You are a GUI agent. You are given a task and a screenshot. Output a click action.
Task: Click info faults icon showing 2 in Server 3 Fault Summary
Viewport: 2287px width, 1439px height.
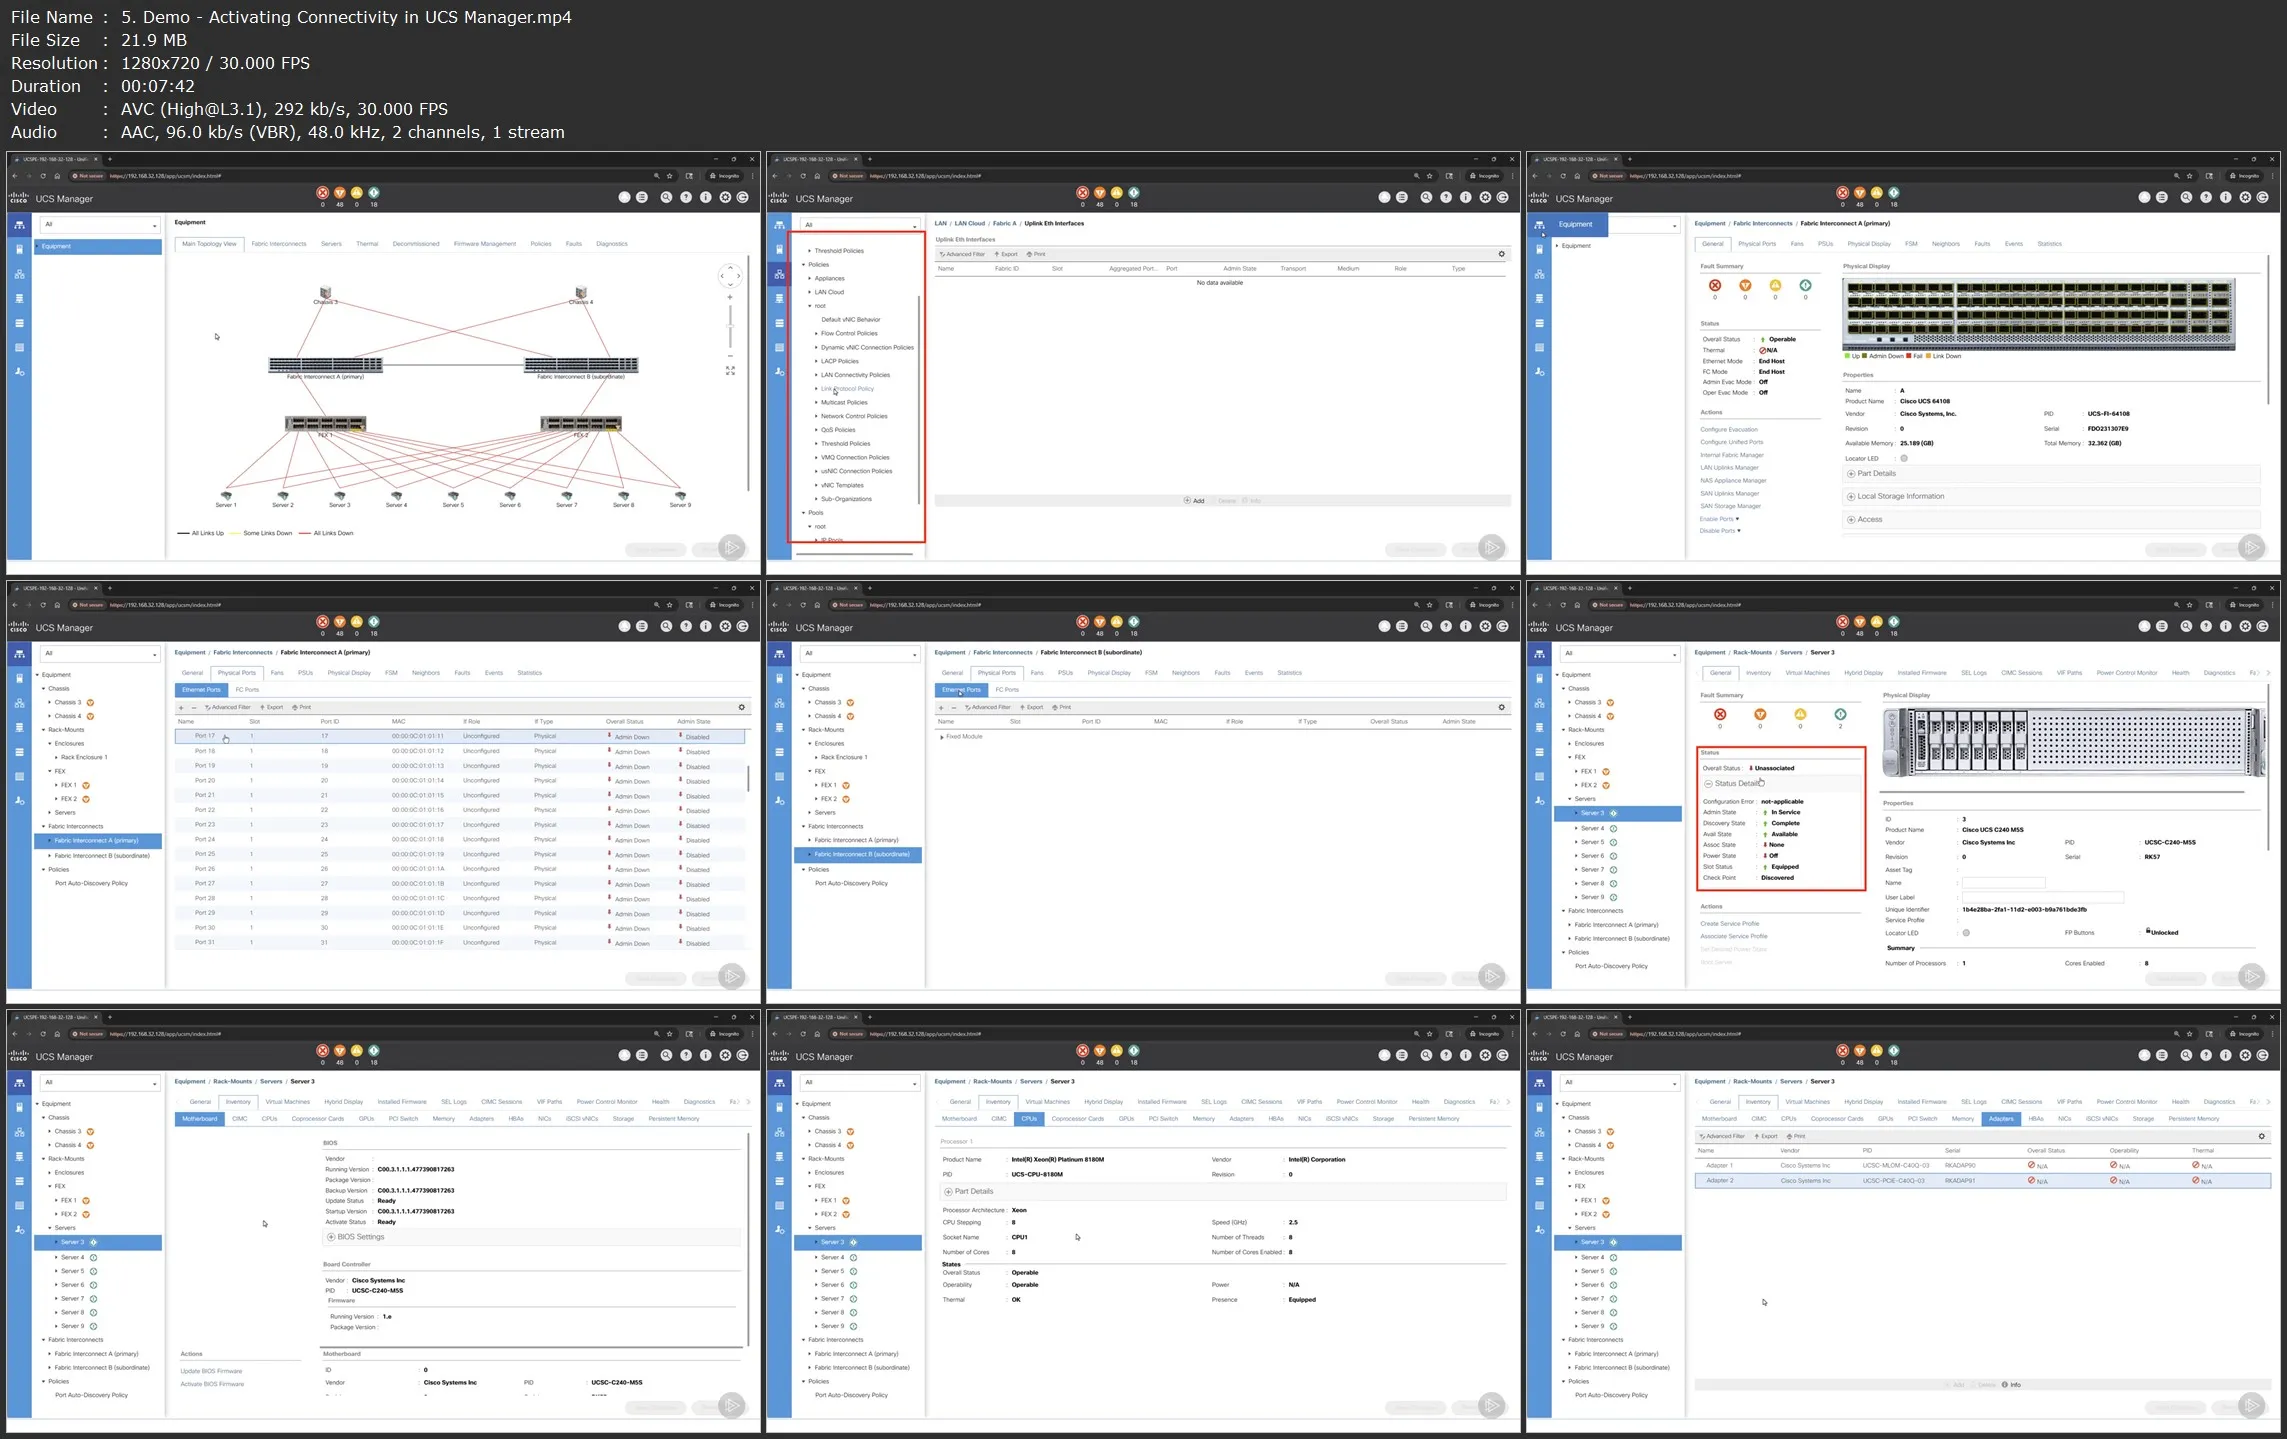[x=1840, y=714]
